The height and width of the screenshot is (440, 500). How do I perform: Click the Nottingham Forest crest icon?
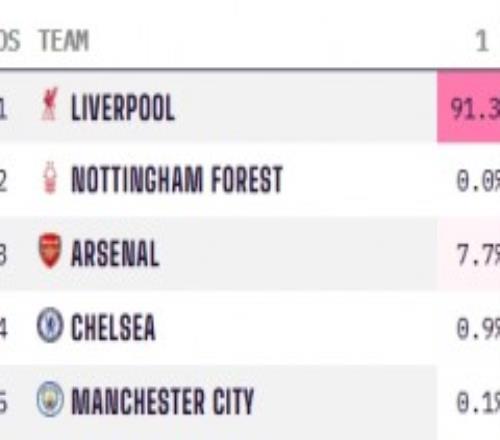(50, 178)
